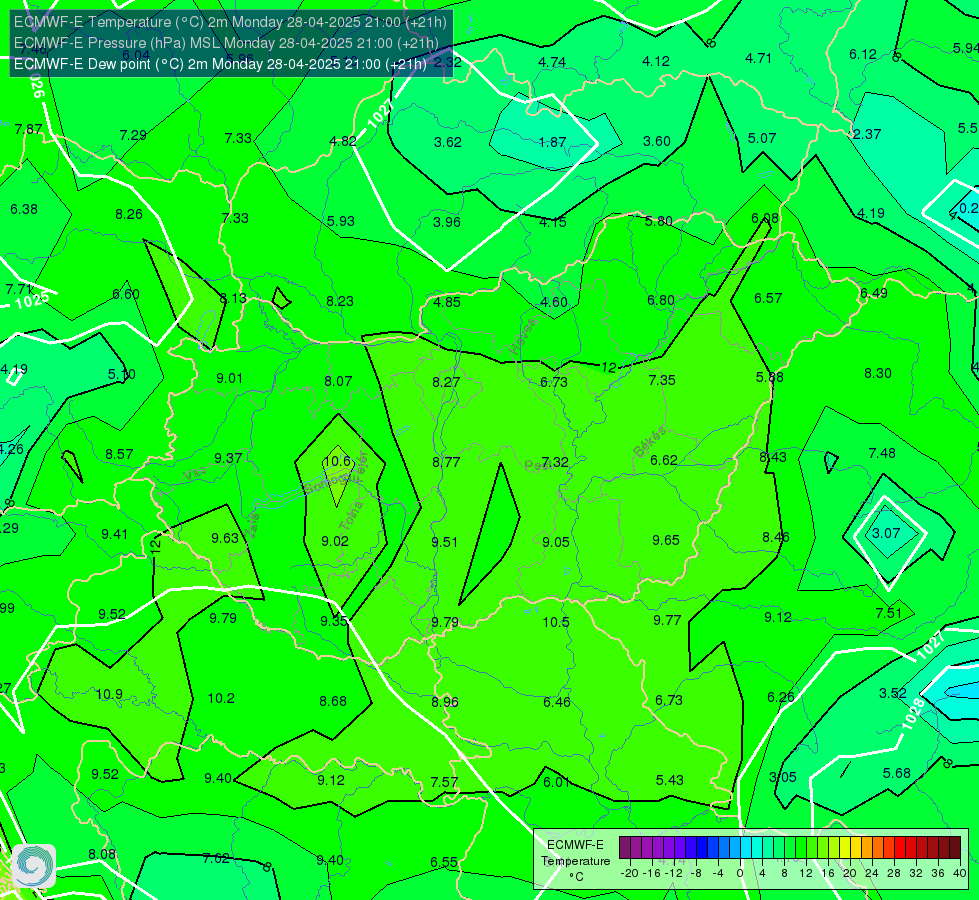Select the ECMWF-E Pressure MSL layer title

[225, 43]
